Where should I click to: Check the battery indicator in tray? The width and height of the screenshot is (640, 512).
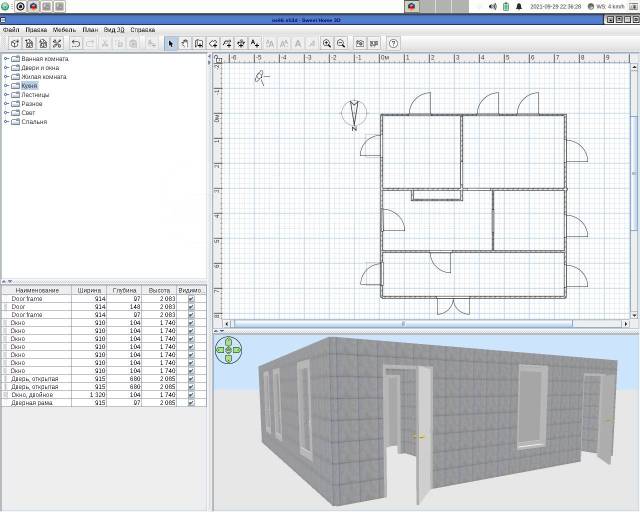click(506, 7)
